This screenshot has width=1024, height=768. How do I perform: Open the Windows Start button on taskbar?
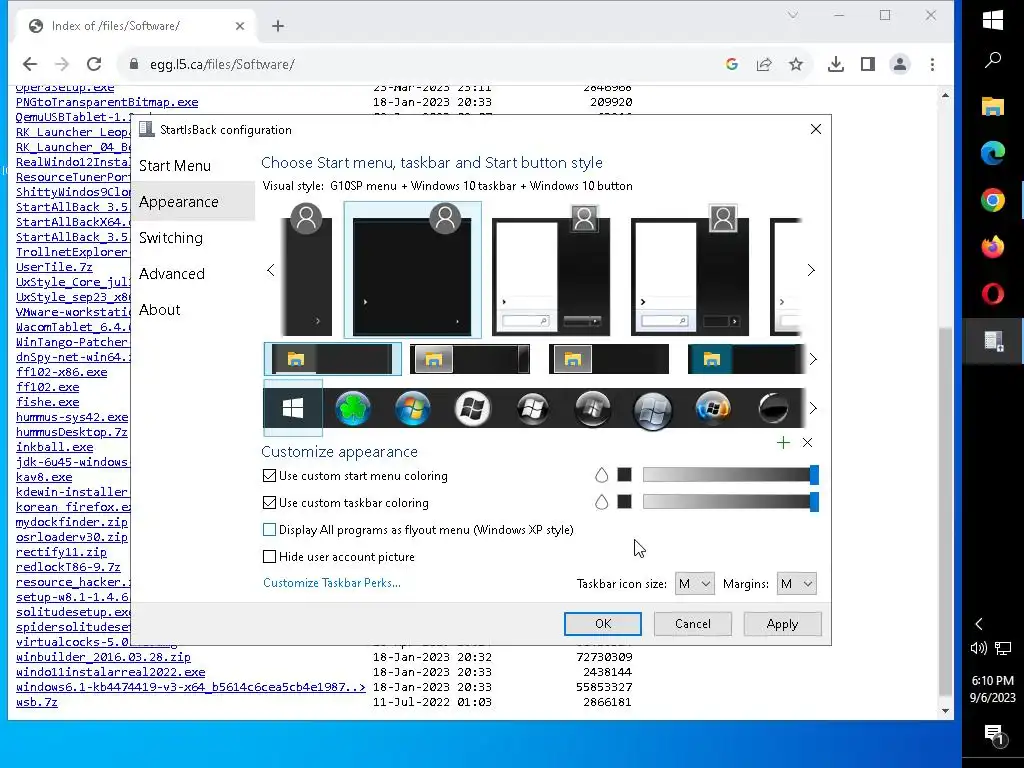[x=993, y=20]
